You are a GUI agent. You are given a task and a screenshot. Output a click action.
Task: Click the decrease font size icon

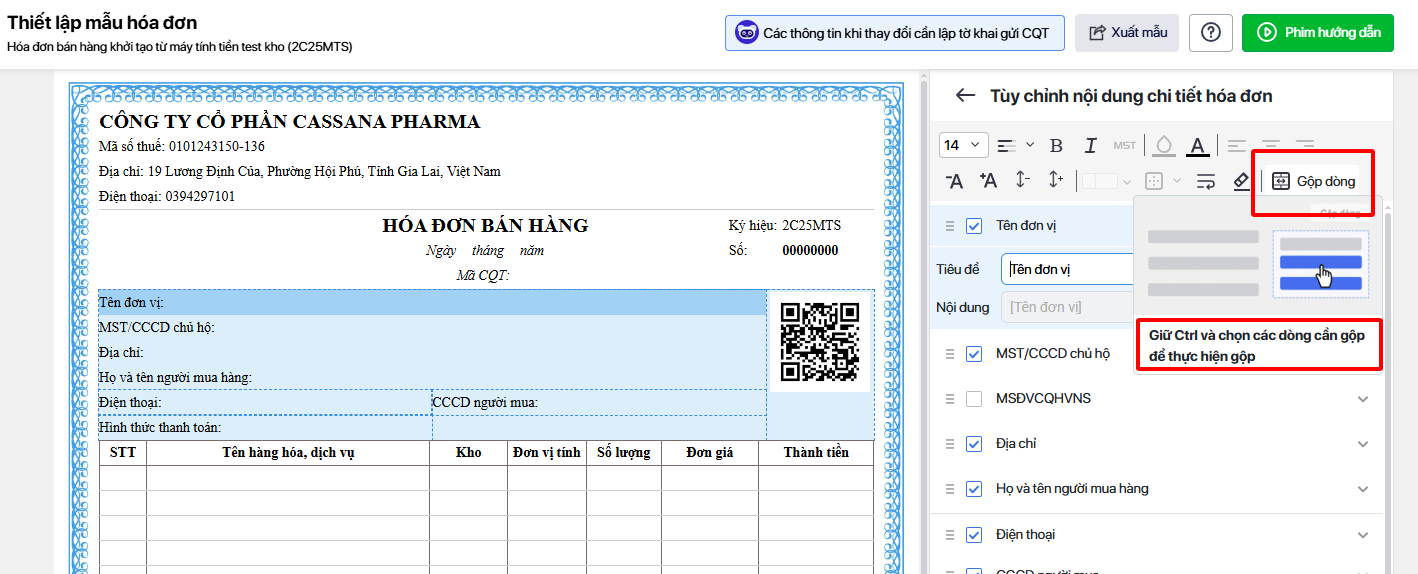[x=955, y=181]
